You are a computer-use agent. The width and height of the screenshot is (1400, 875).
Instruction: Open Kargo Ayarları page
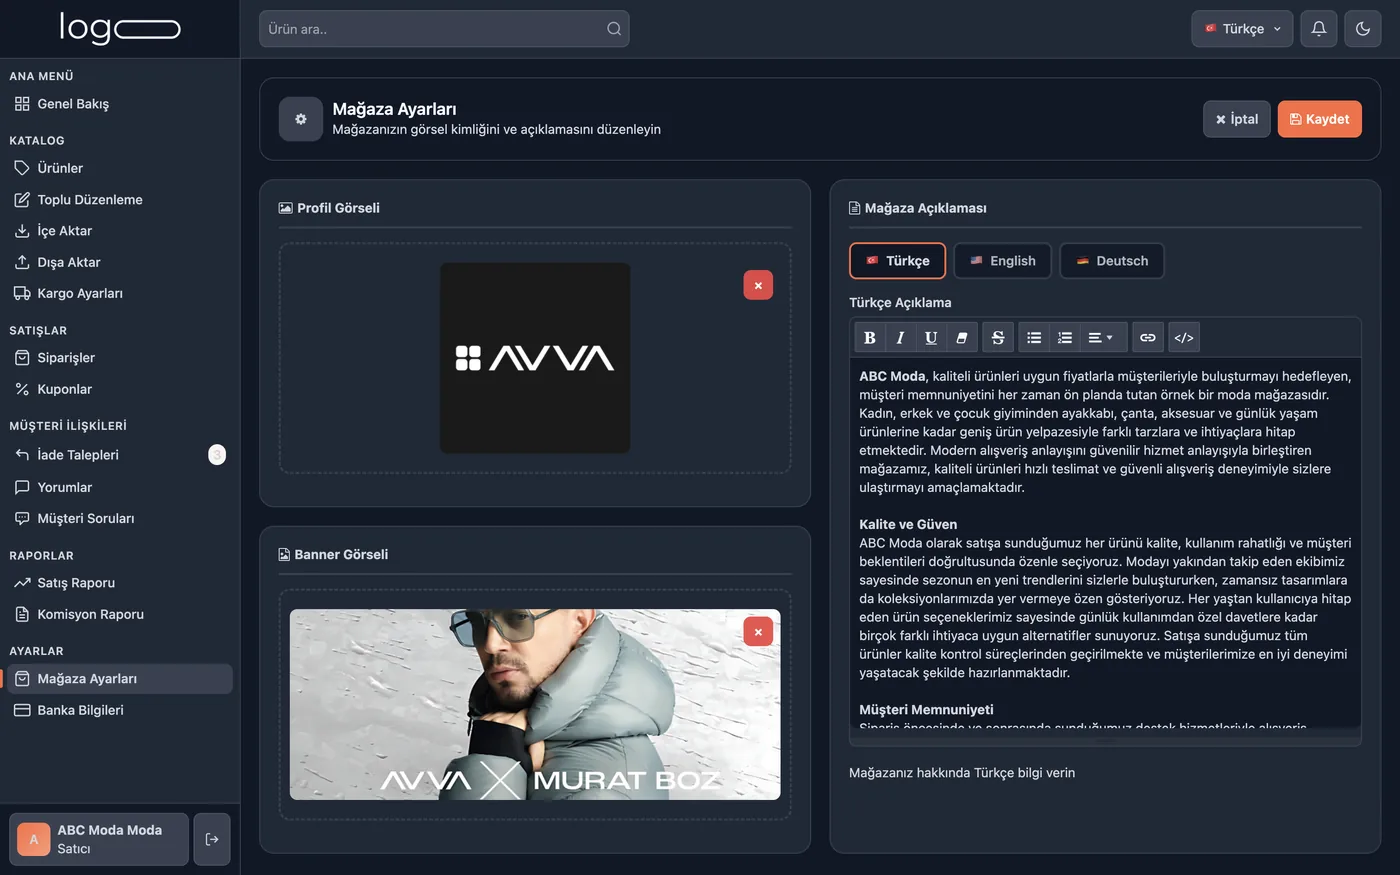click(x=120, y=293)
